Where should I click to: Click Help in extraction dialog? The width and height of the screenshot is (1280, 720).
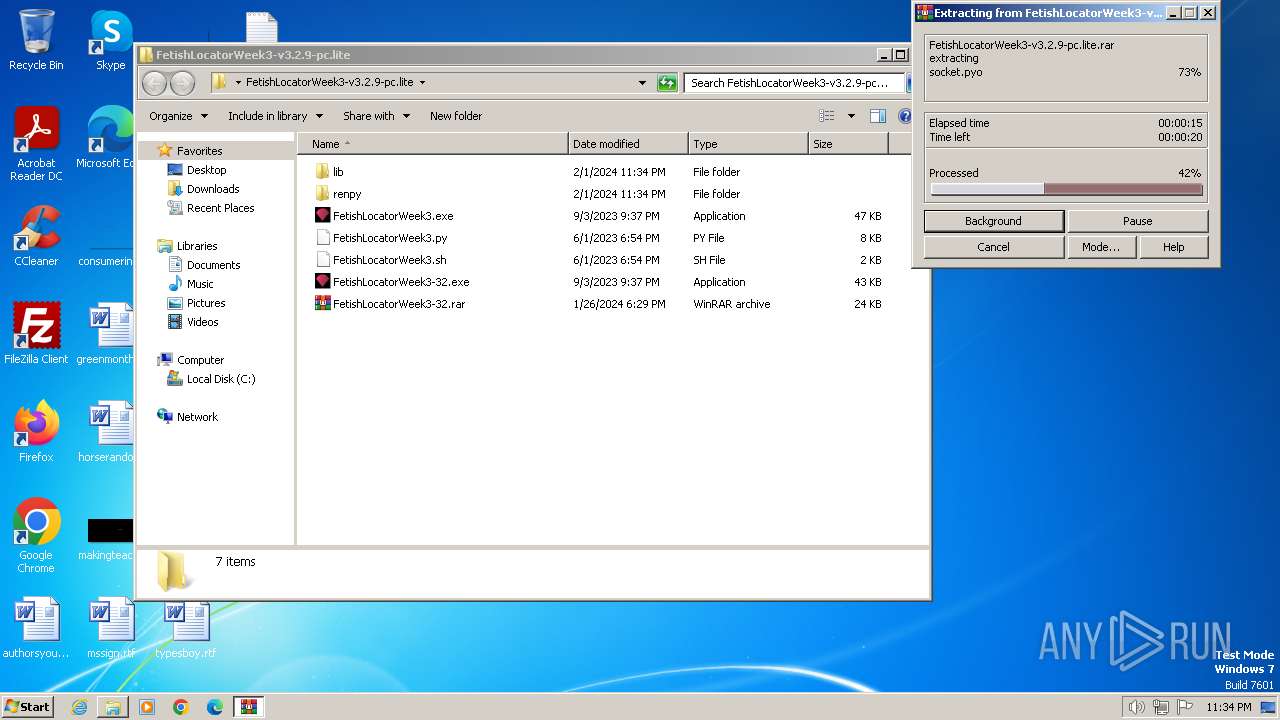[1174, 247]
